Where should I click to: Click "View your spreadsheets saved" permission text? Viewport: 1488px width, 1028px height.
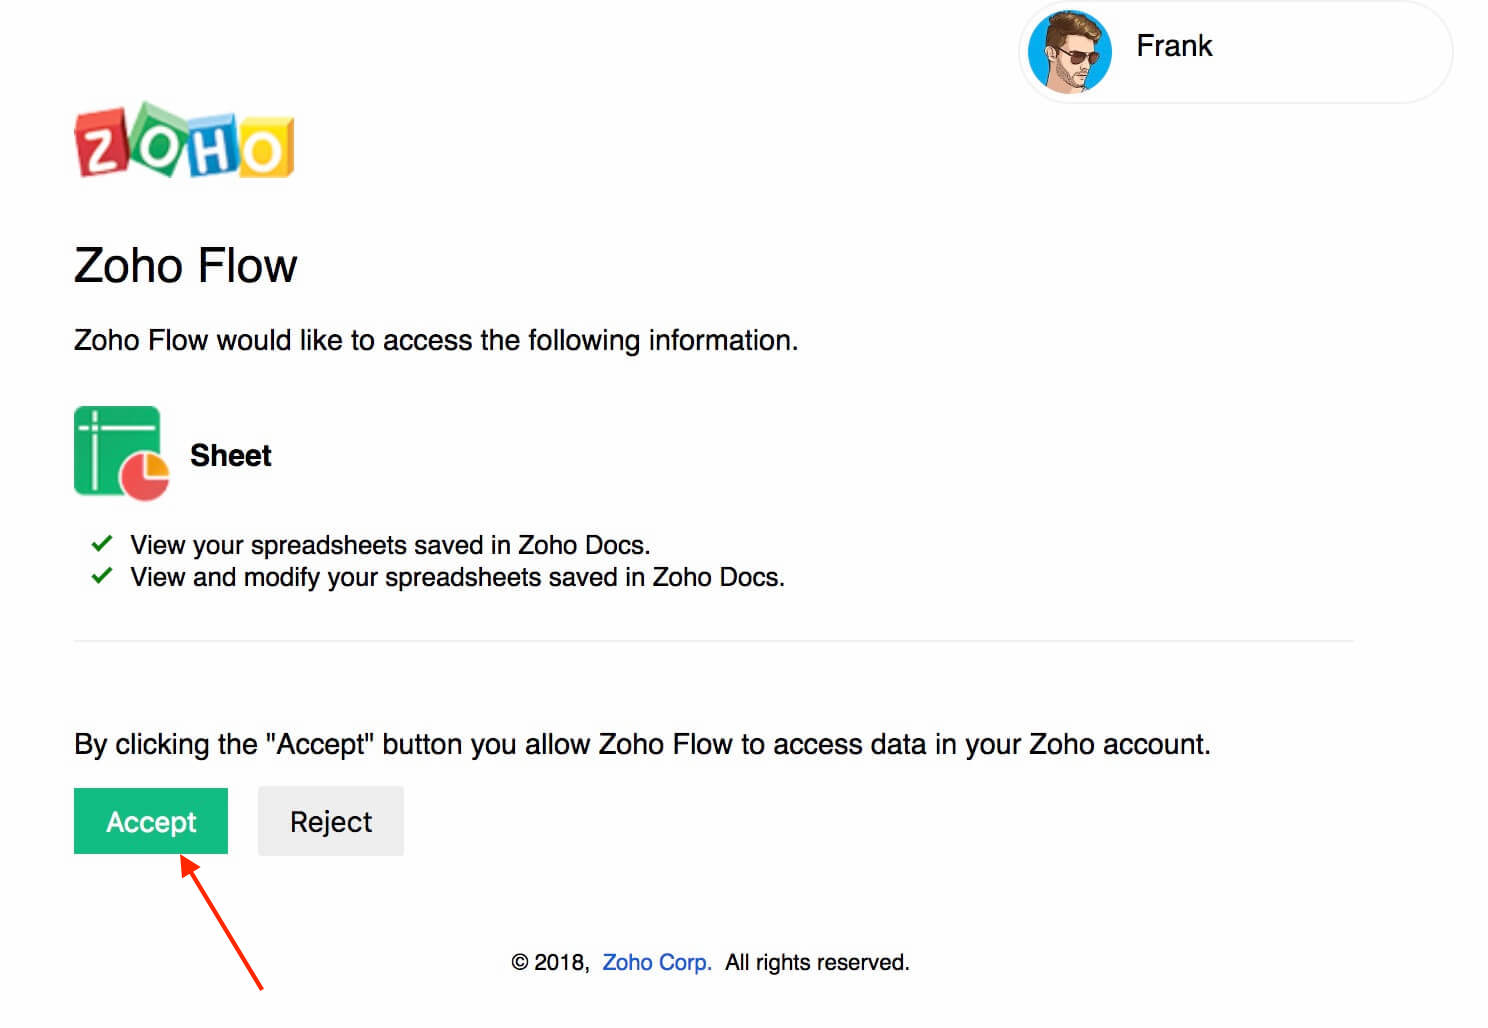[390, 545]
